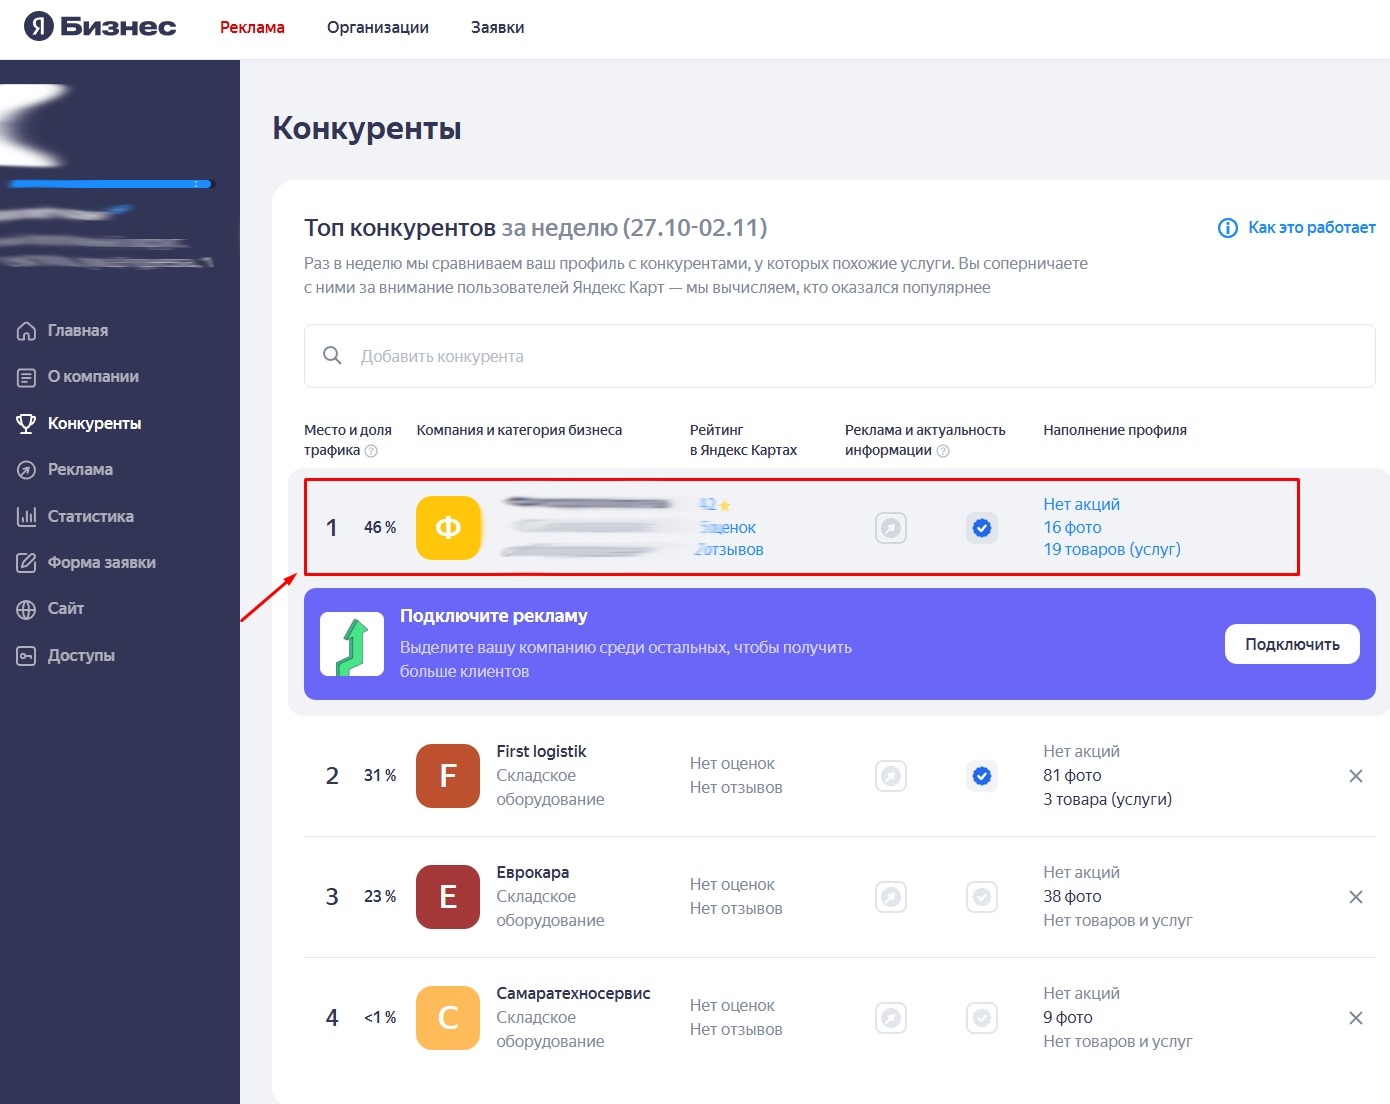Remove Еврокара from competitors list
The image size is (1390, 1104).
(x=1355, y=897)
